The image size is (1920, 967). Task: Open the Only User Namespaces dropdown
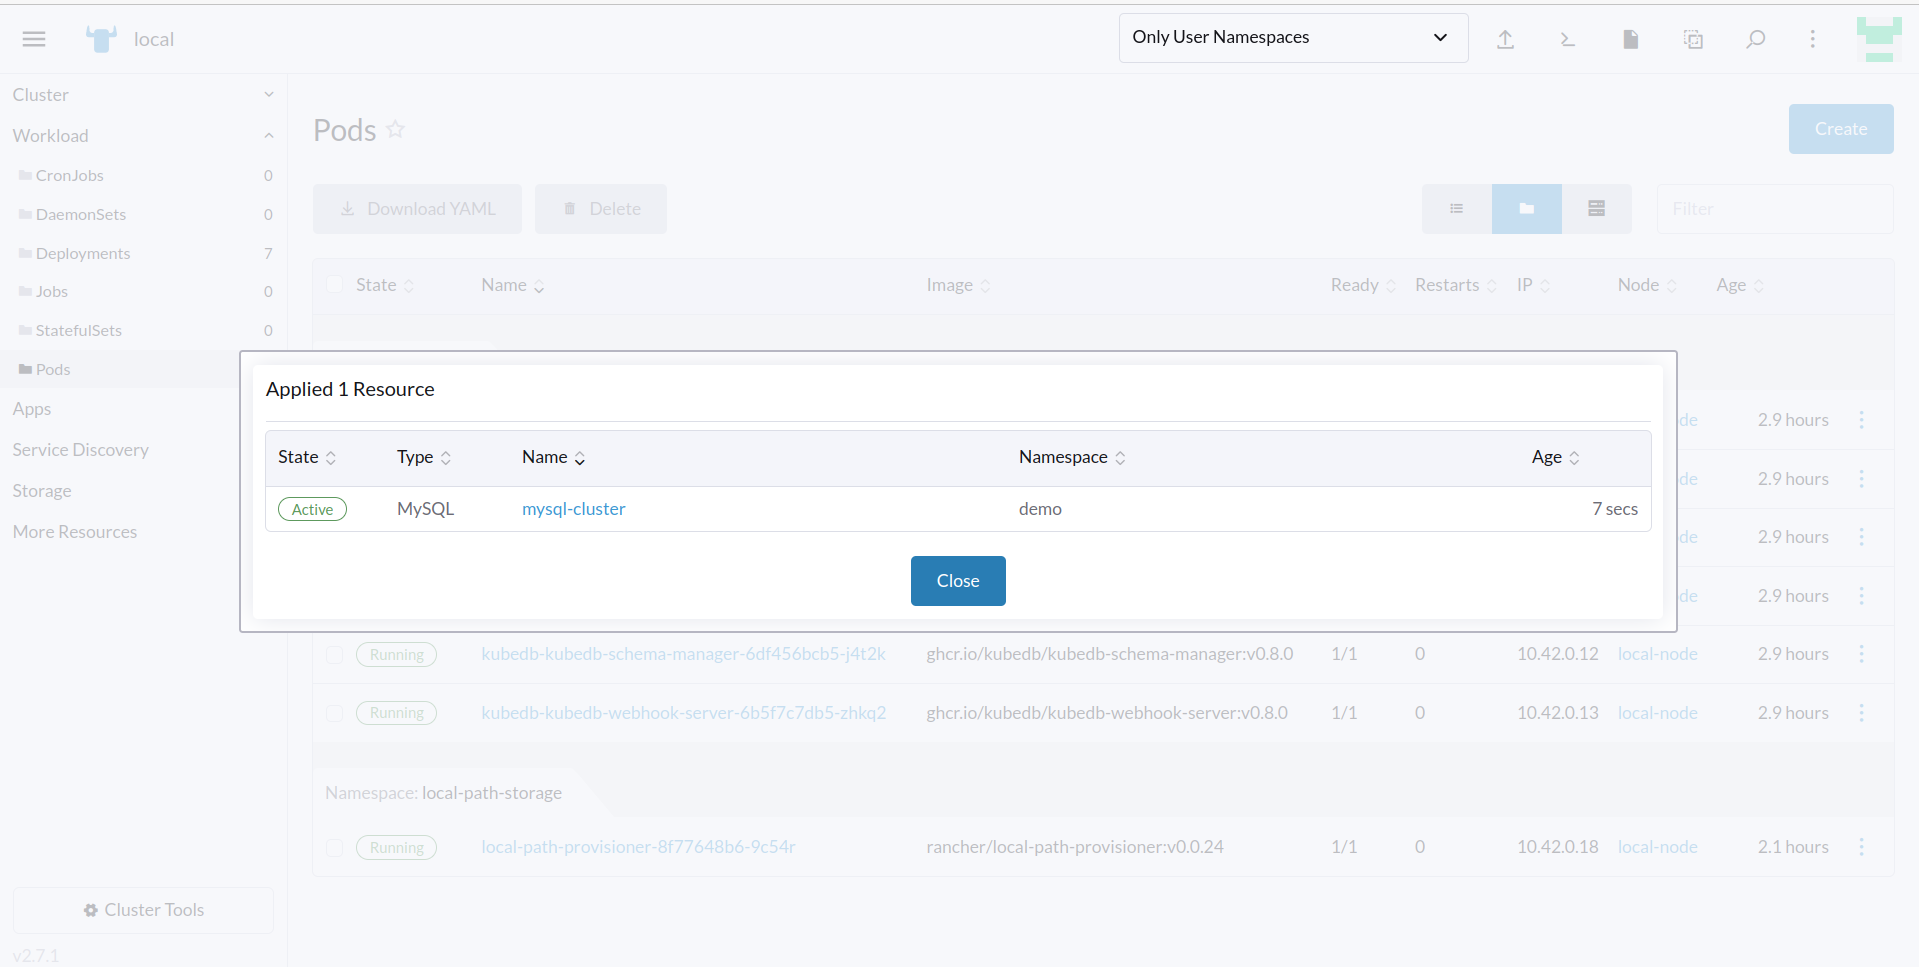coord(1292,38)
